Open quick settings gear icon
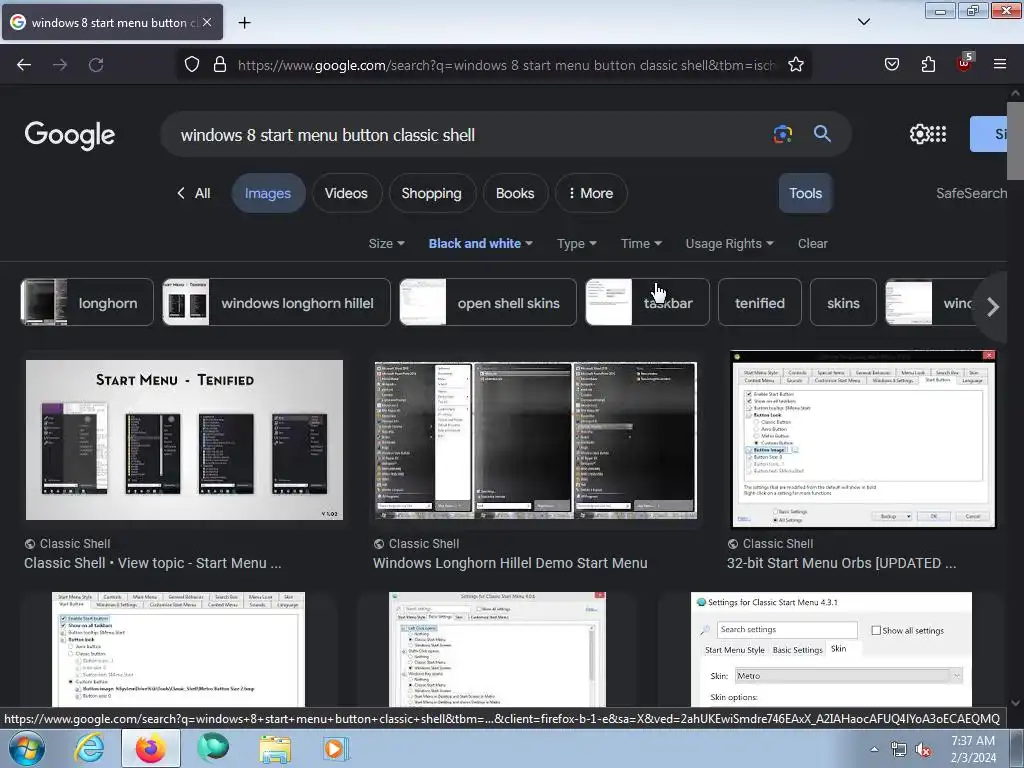Screen dimensions: 1024x768 pyautogui.click(x=919, y=134)
